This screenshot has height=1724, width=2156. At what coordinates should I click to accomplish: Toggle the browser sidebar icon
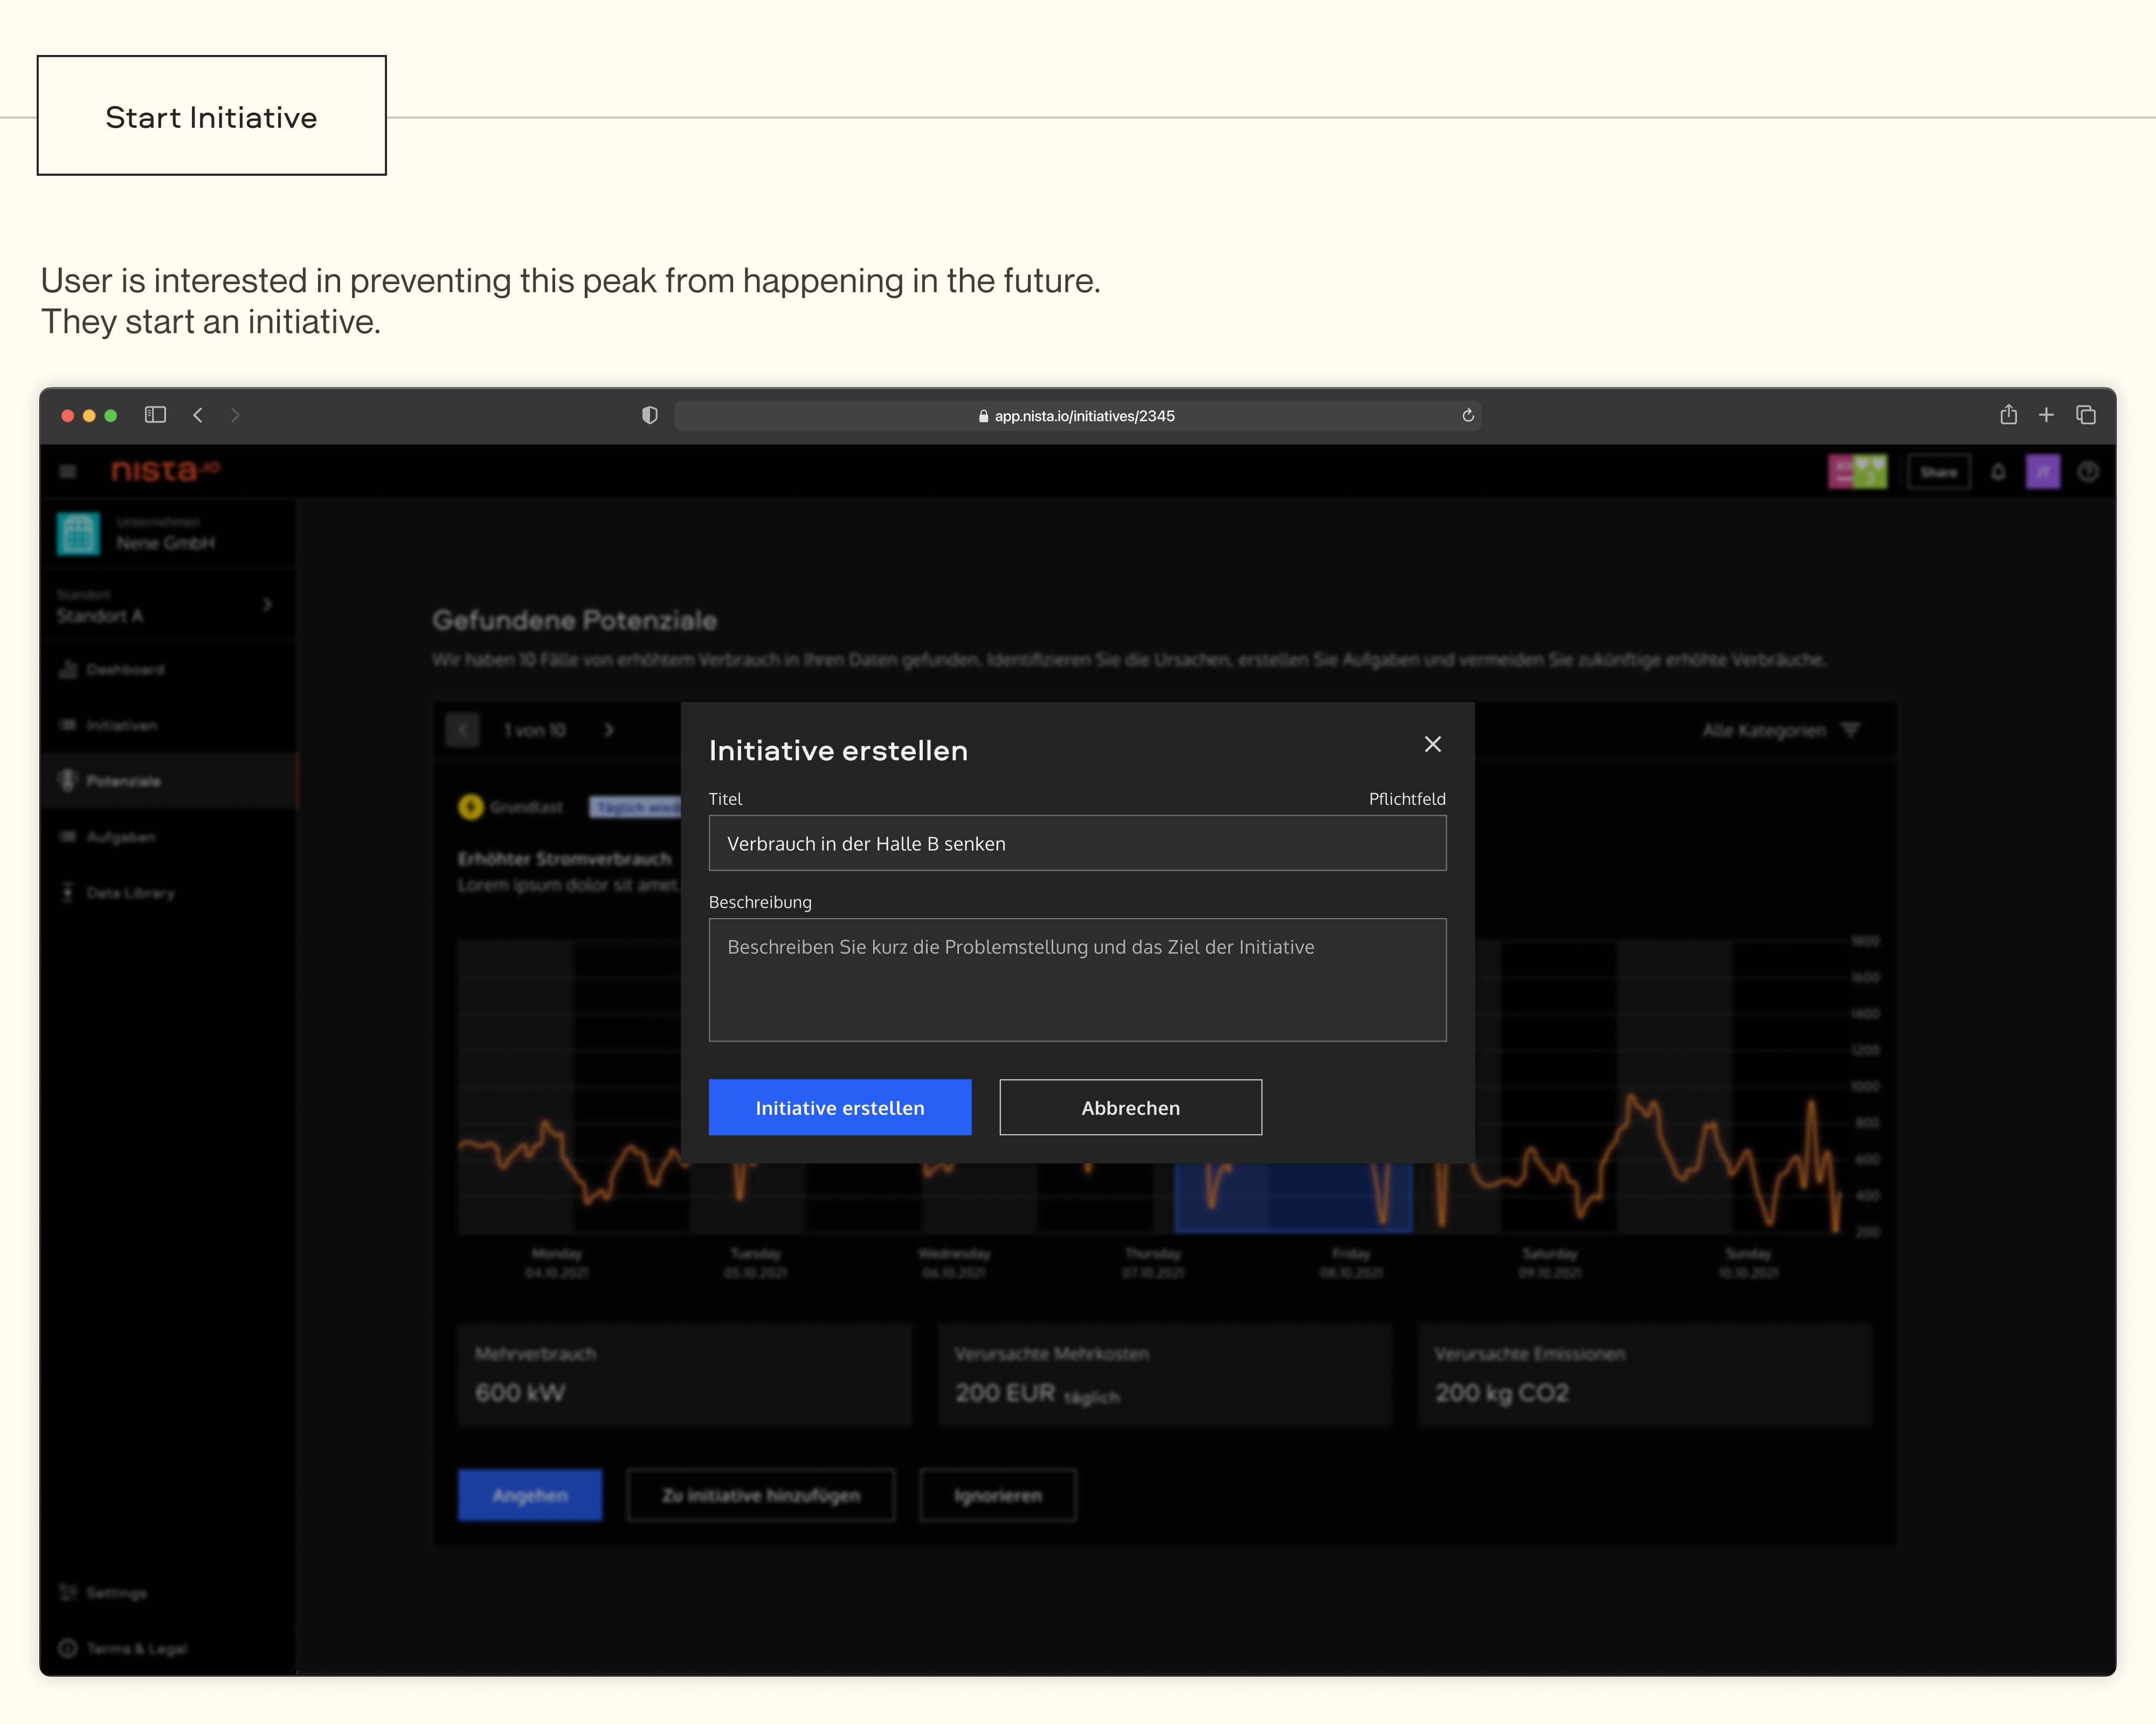click(155, 415)
